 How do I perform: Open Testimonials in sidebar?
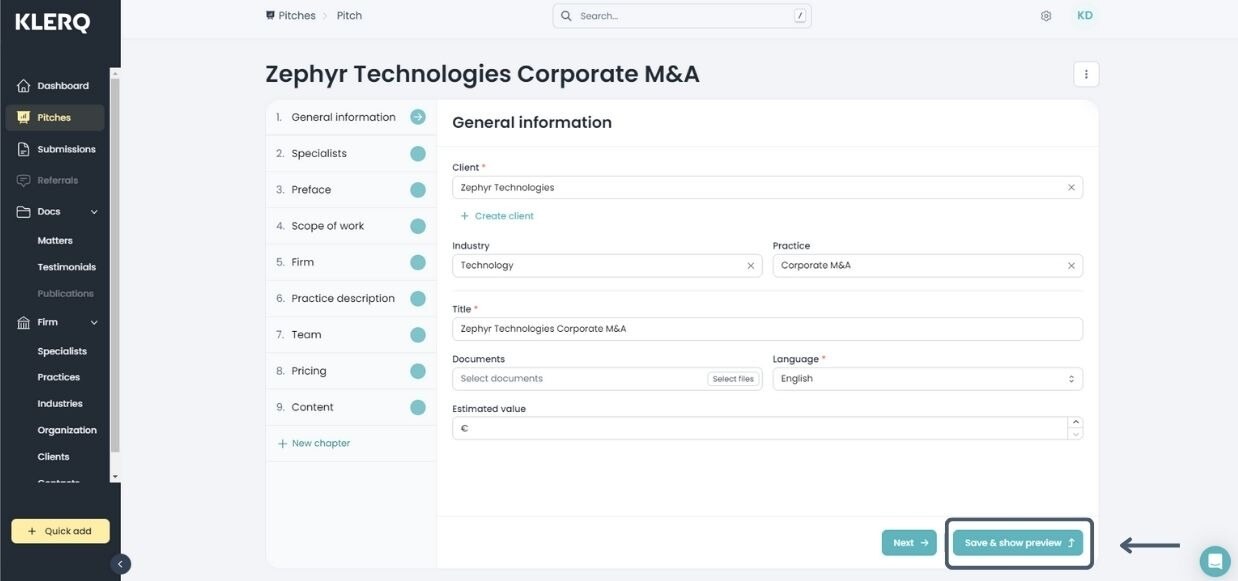tap(67, 267)
